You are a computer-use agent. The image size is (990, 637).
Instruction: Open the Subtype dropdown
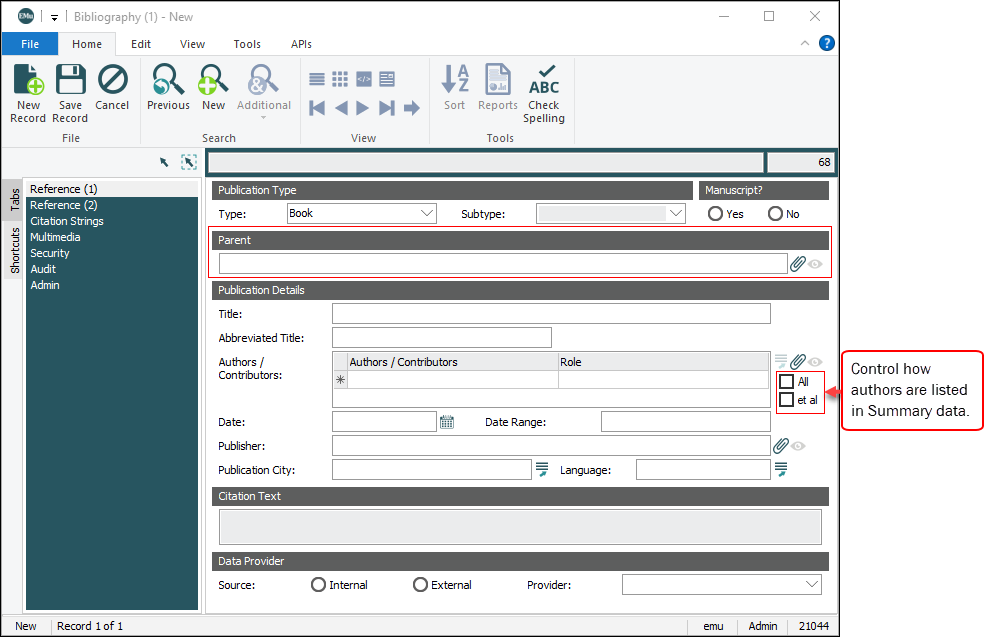pos(676,213)
